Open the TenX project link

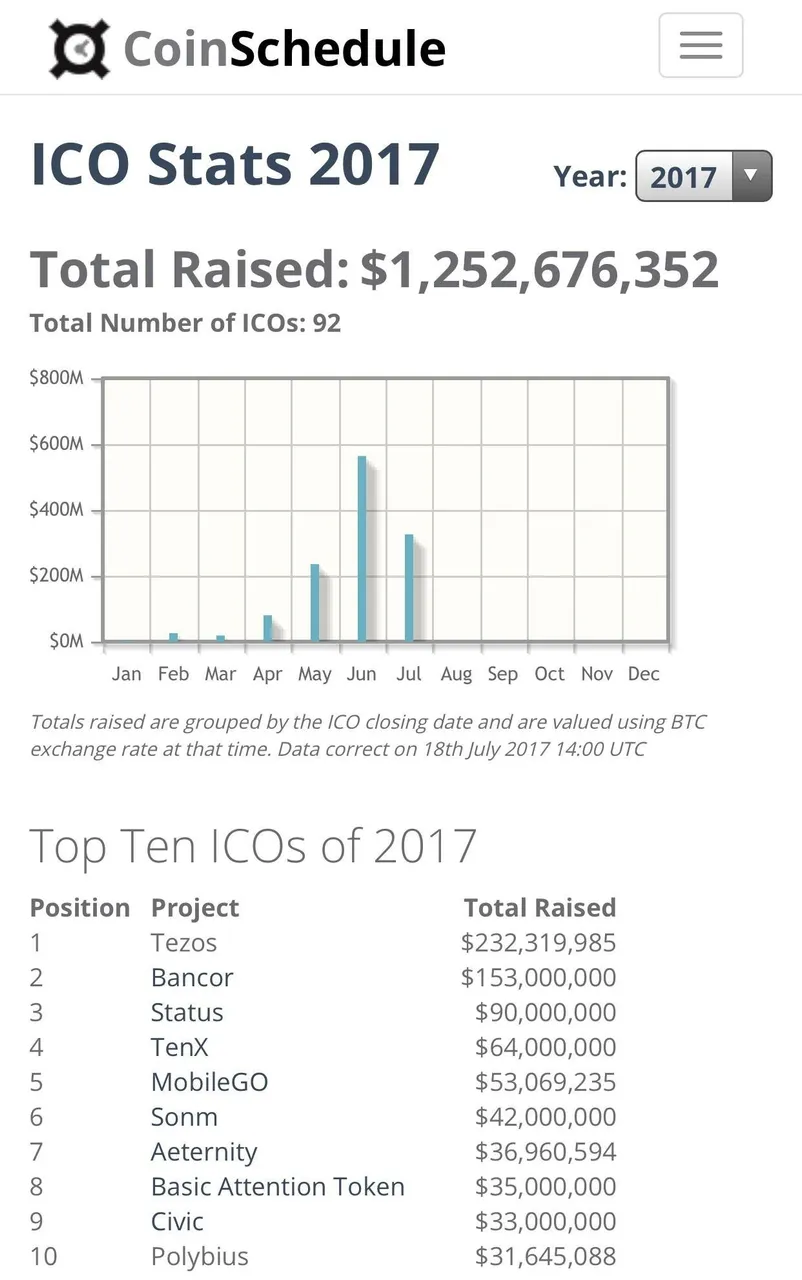(180, 1048)
